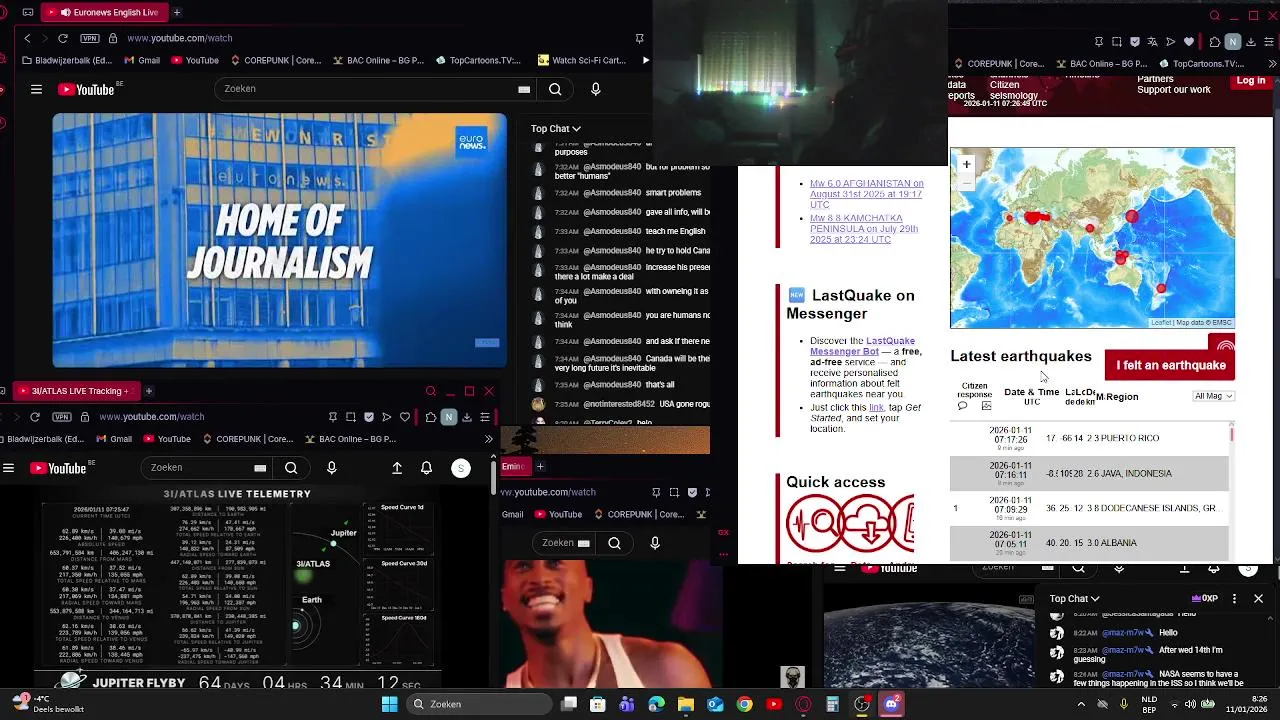The height and width of the screenshot is (720, 1280).
Task: Open chat more options beside OXP badge
Action: pyautogui.click(x=1234, y=598)
